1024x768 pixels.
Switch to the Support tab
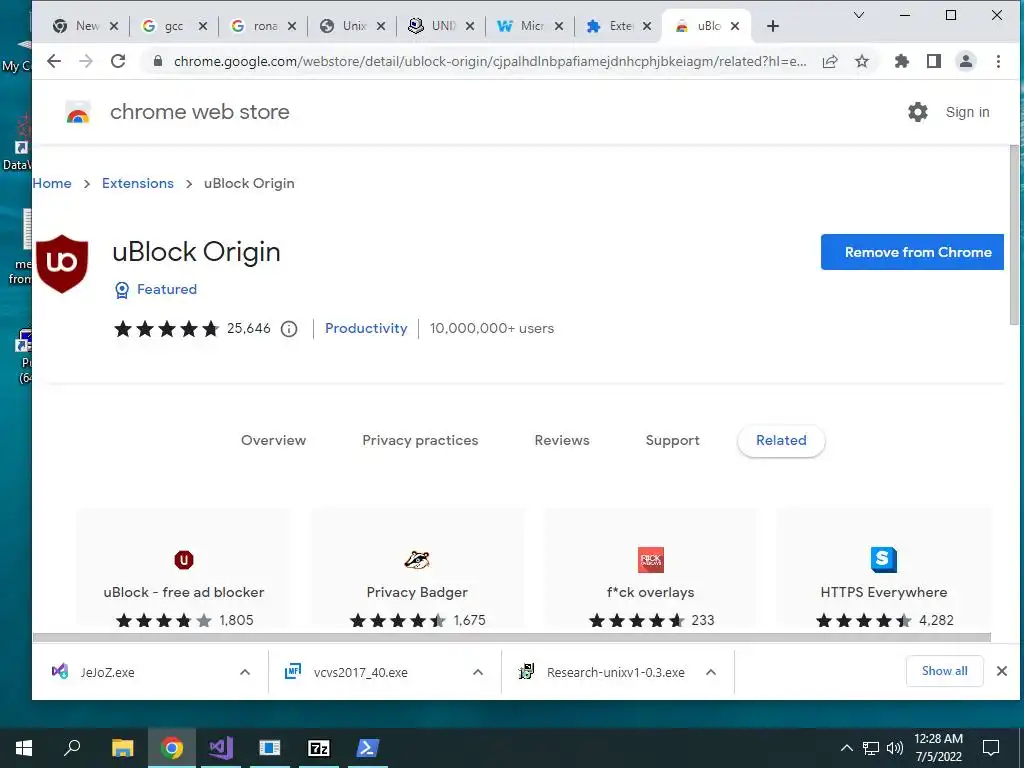(673, 441)
